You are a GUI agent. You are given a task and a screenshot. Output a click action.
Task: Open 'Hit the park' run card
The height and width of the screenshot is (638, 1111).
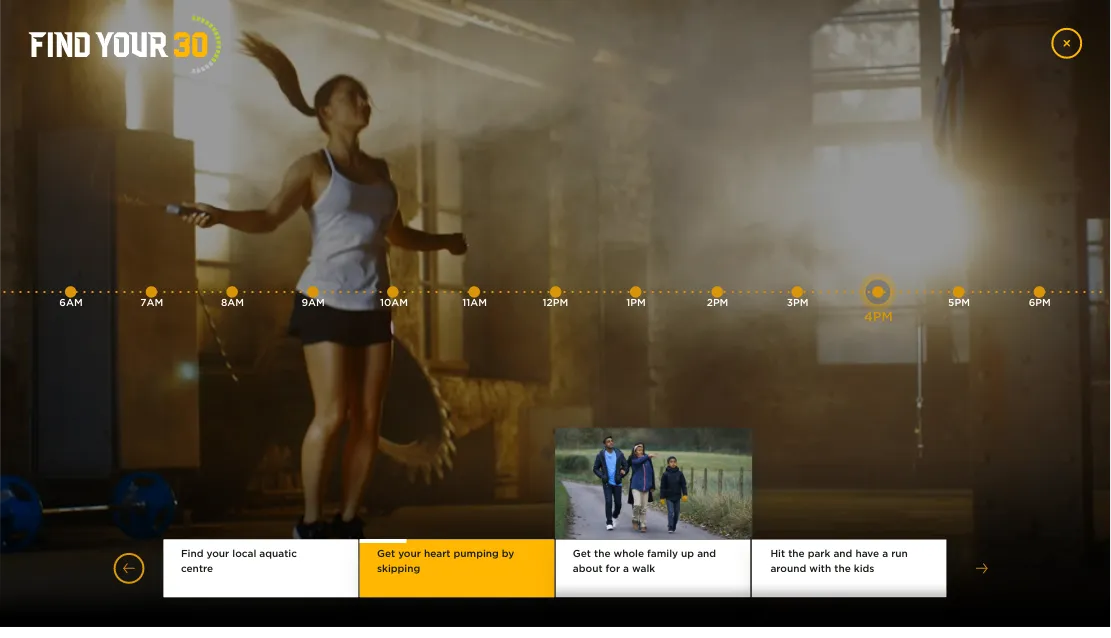pyautogui.click(x=849, y=569)
